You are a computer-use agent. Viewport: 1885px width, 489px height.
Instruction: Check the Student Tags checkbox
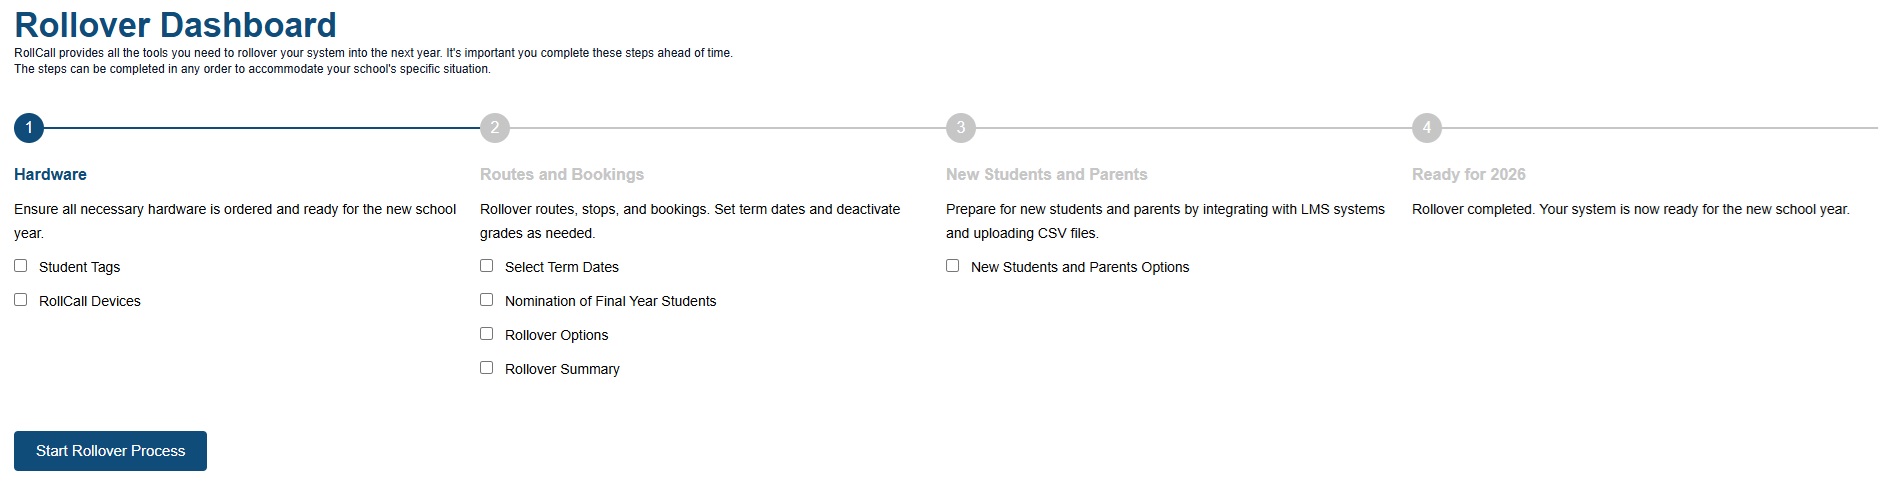click(21, 266)
